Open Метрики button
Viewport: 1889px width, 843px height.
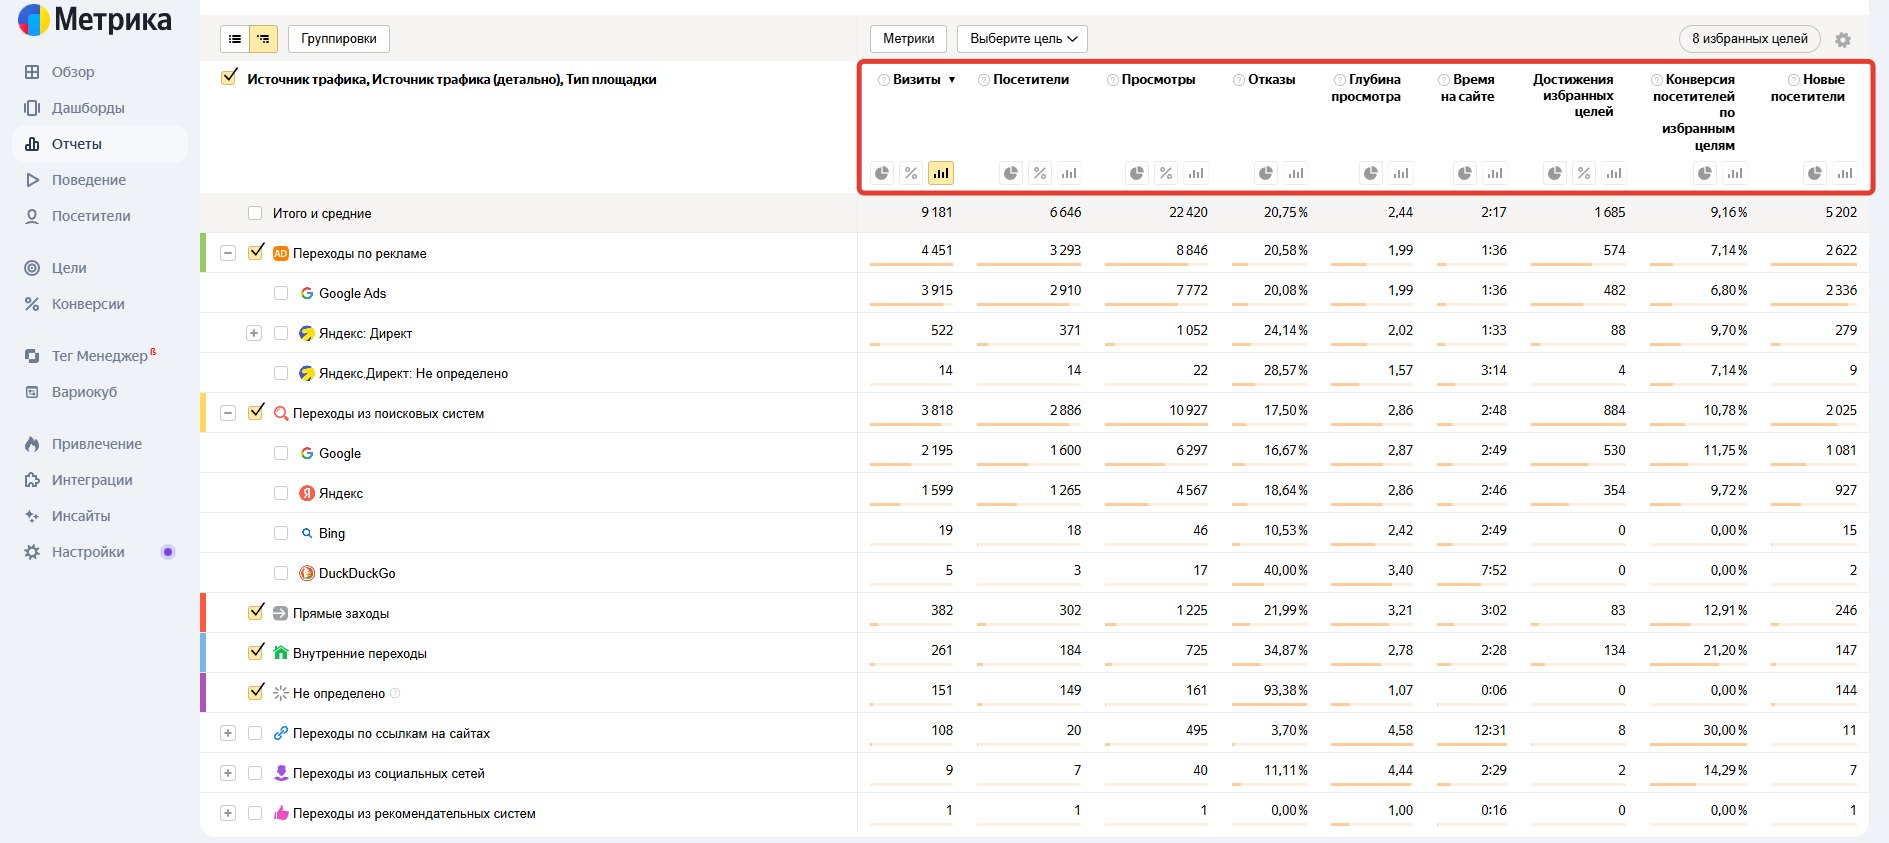[x=908, y=39]
